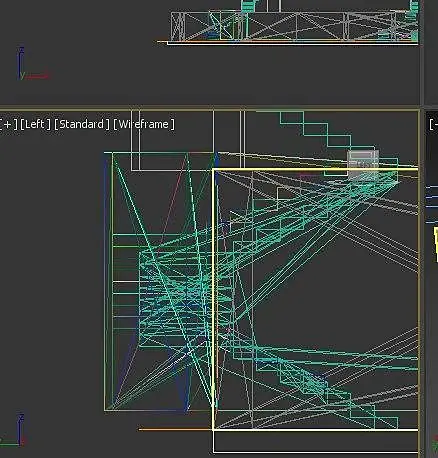Click the orange line at bottom of Left viewport
Viewport: 438px width, 458px height.
tap(175, 429)
